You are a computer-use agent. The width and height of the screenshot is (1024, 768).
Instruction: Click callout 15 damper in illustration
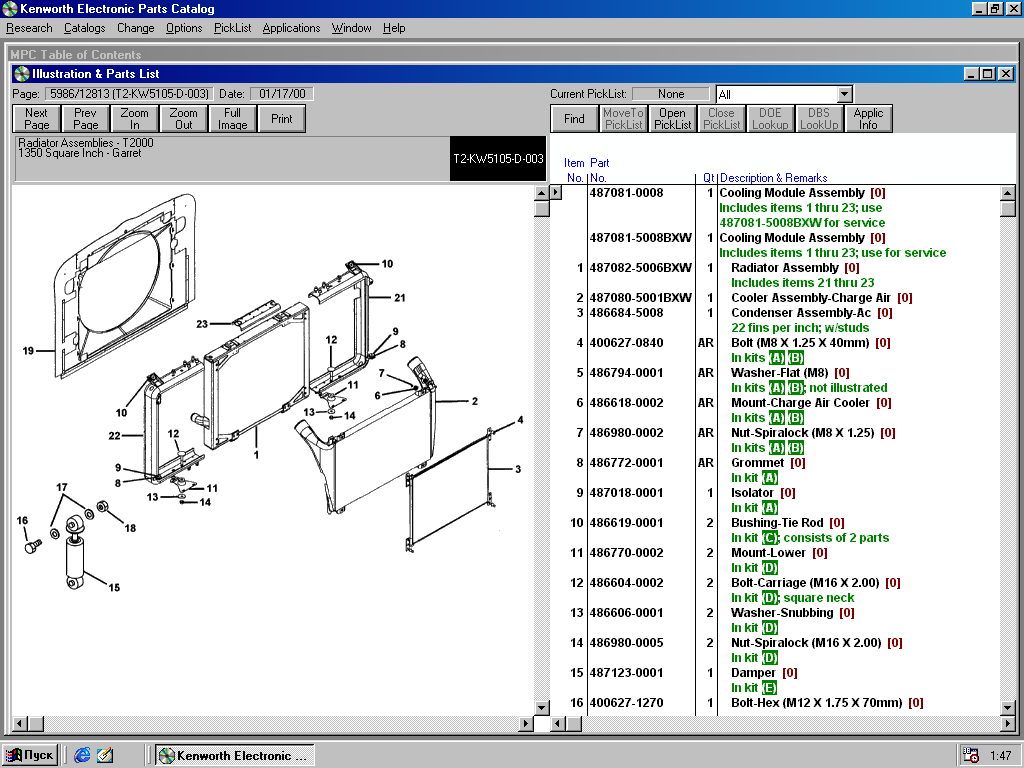click(x=114, y=587)
